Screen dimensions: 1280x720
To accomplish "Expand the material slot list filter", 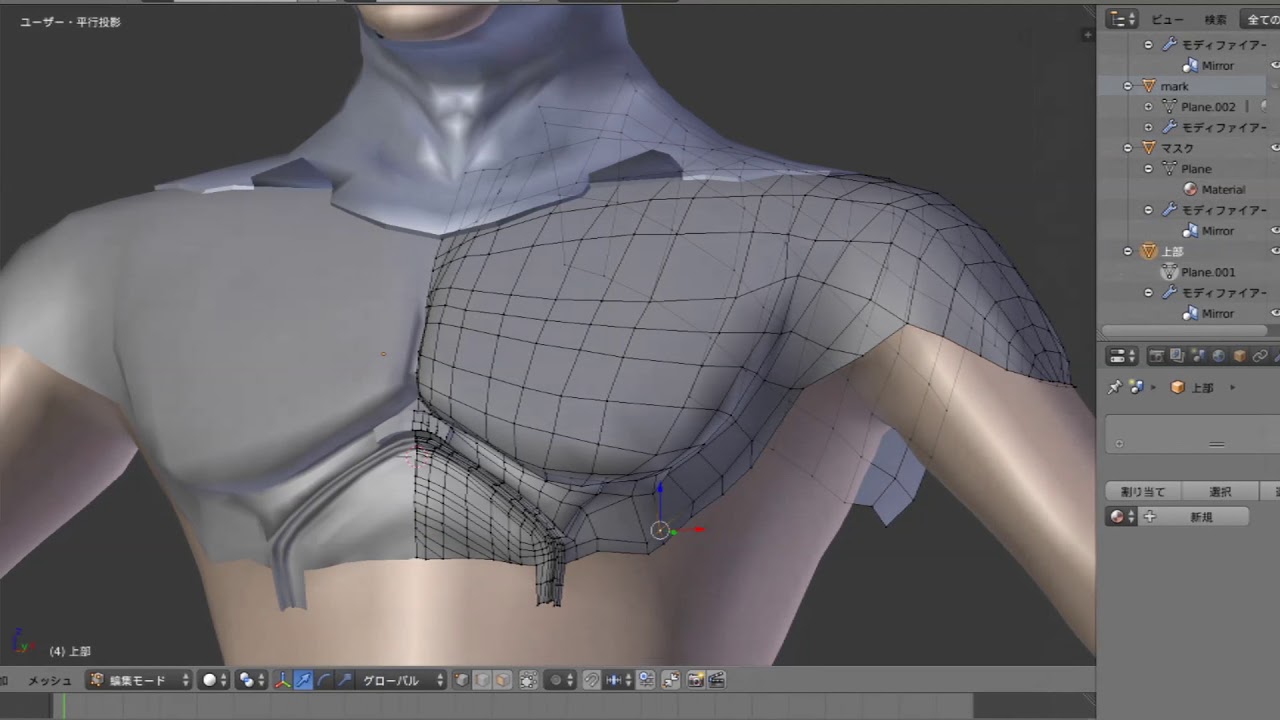I will pos(1119,444).
